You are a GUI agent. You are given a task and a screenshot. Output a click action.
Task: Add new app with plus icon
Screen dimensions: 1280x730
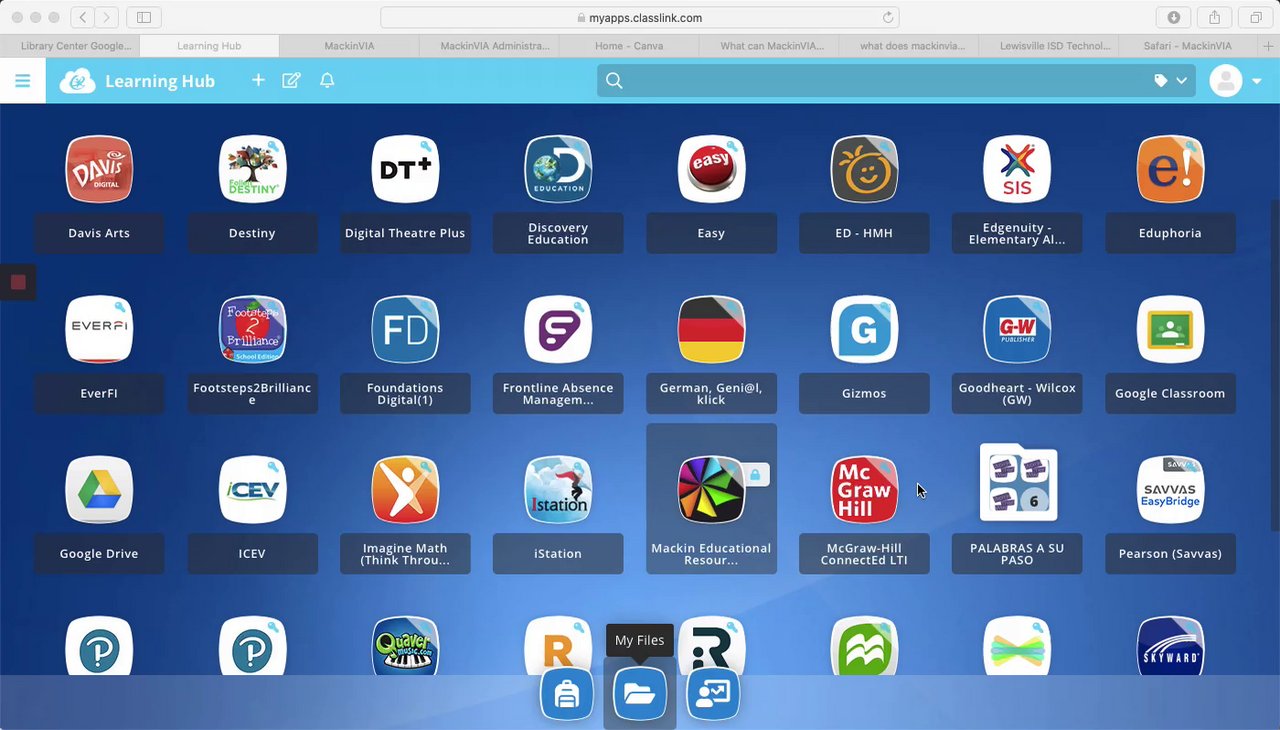click(258, 80)
